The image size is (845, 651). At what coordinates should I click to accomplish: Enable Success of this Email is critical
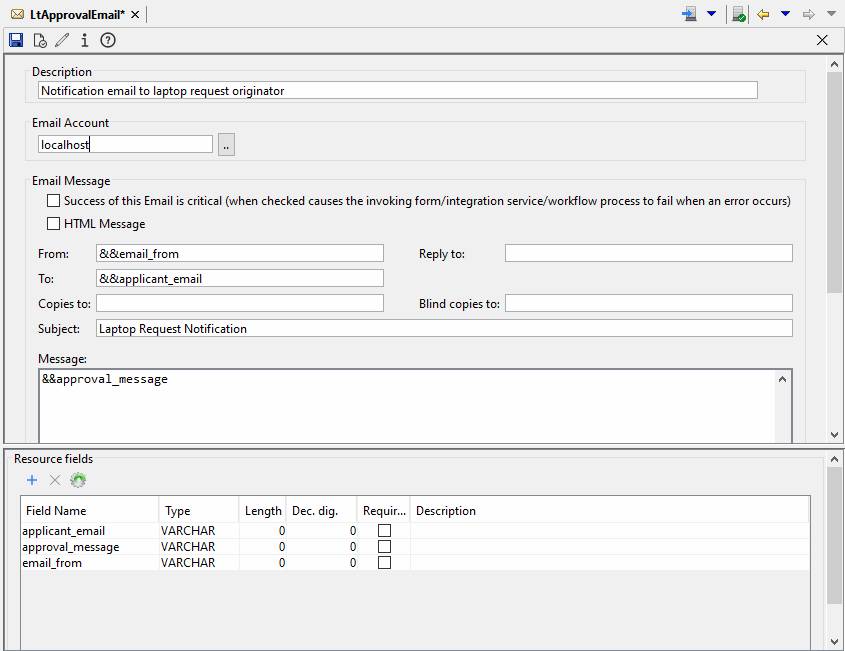54,201
